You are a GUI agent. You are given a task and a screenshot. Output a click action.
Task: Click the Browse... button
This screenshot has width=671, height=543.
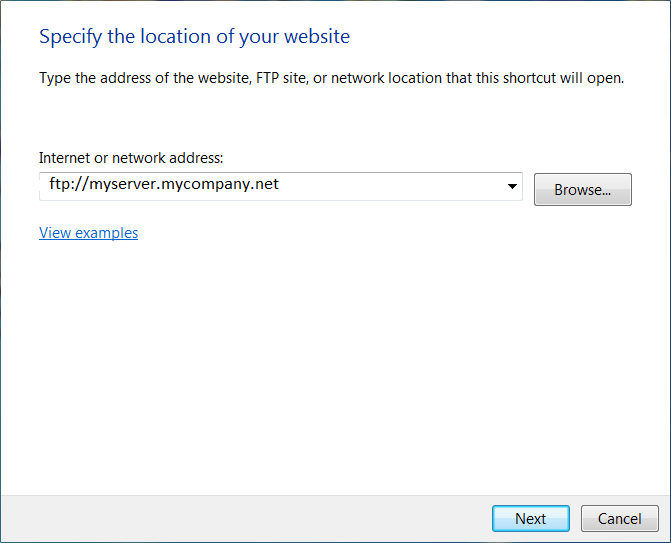coord(582,189)
